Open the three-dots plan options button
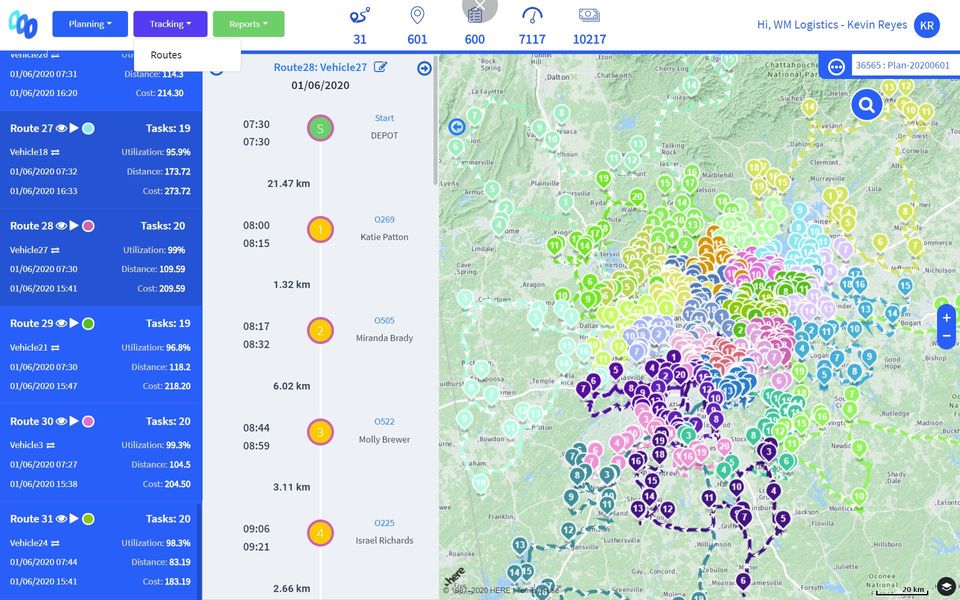The height and width of the screenshot is (600, 960). (x=836, y=66)
